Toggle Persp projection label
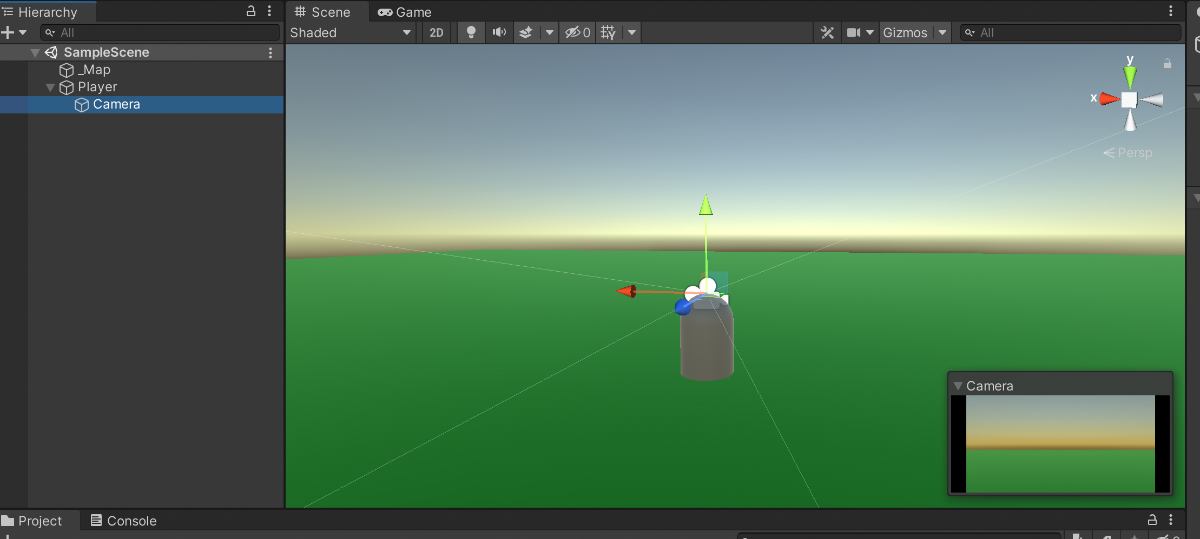Viewport: 1200px width, 539px height. pos(1128,153)
